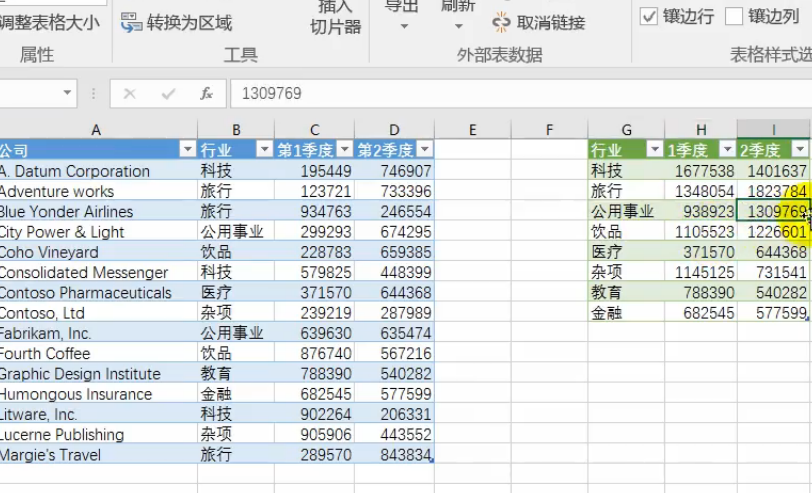The height and width of the screenshot is (493, 812).
Task: Select the column C header
Action: [314, 129]
